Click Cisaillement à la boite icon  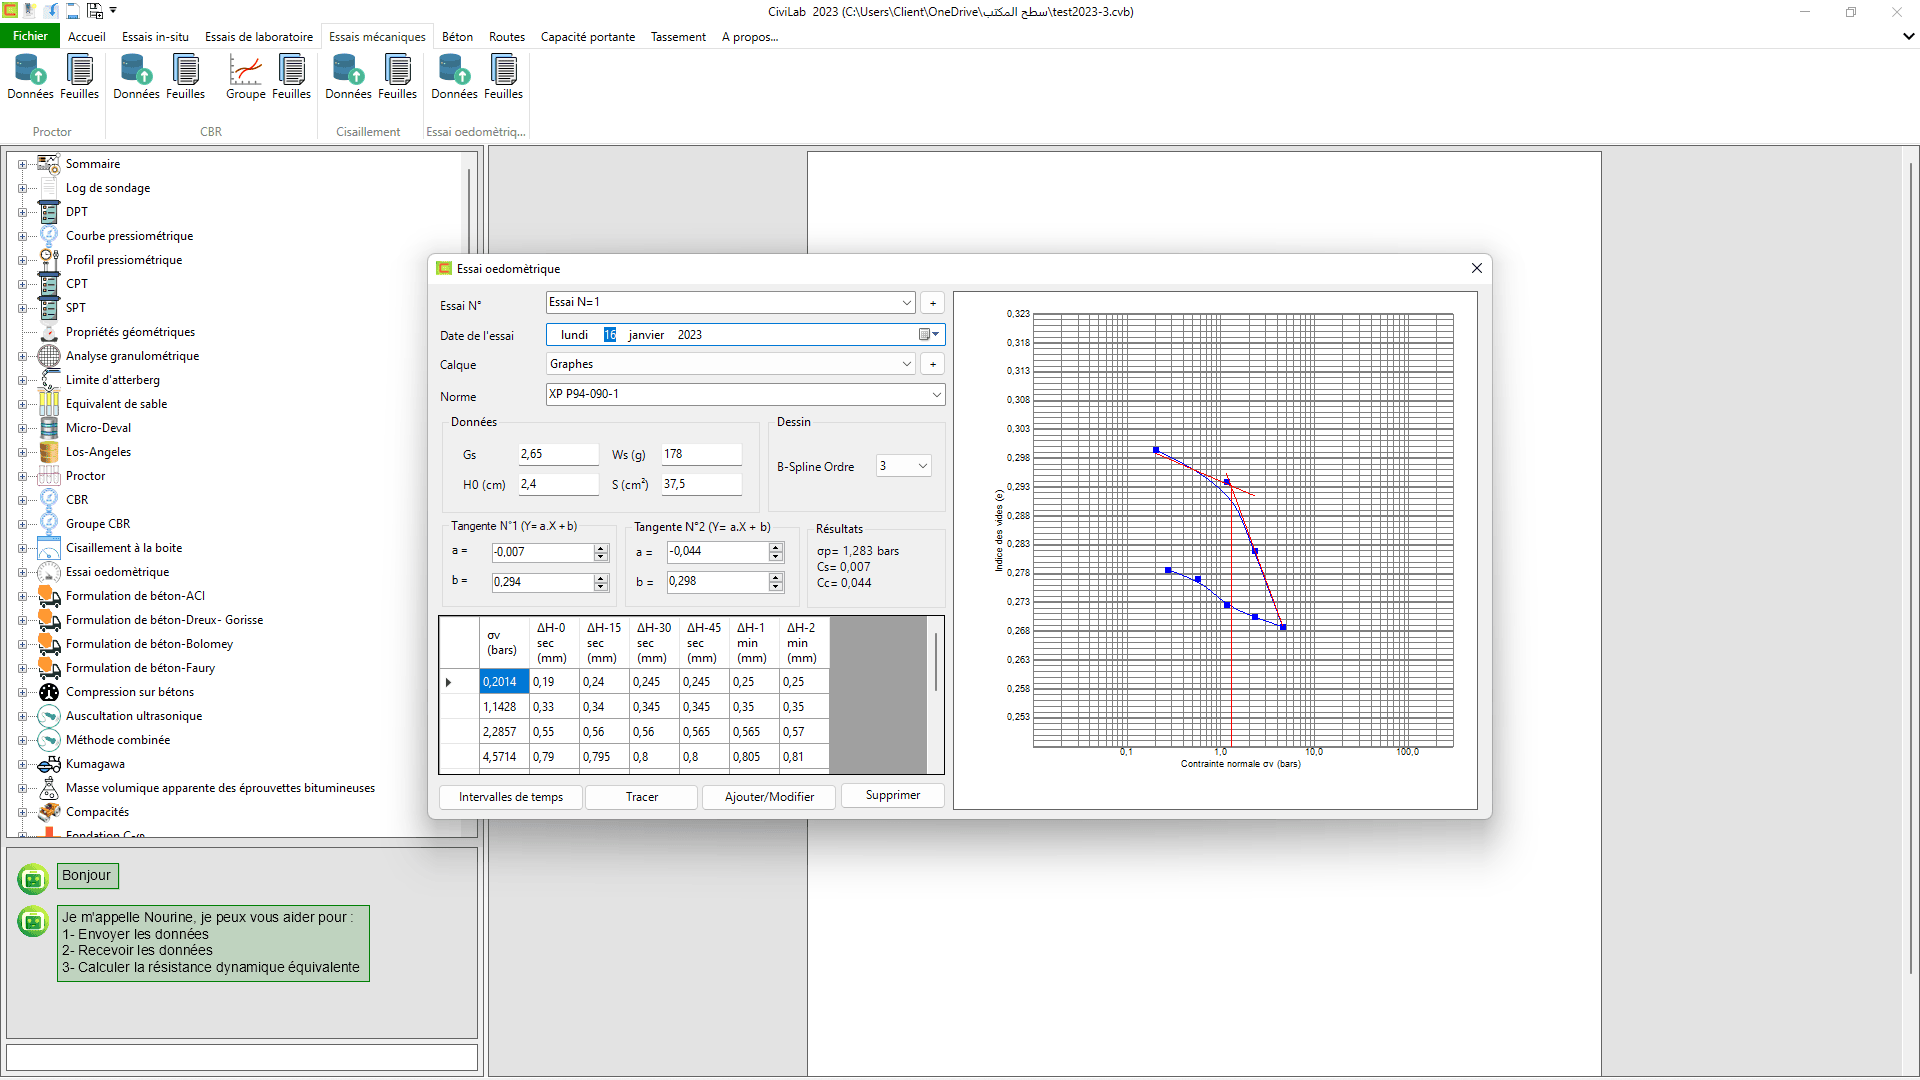click(x=49, y=548)
